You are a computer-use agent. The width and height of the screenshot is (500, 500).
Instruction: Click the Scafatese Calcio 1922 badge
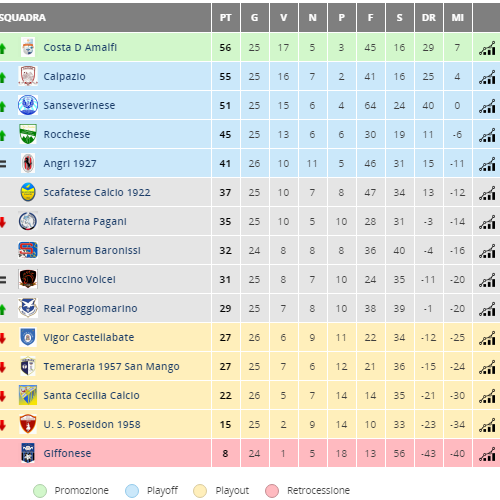(x=28, y=192)
